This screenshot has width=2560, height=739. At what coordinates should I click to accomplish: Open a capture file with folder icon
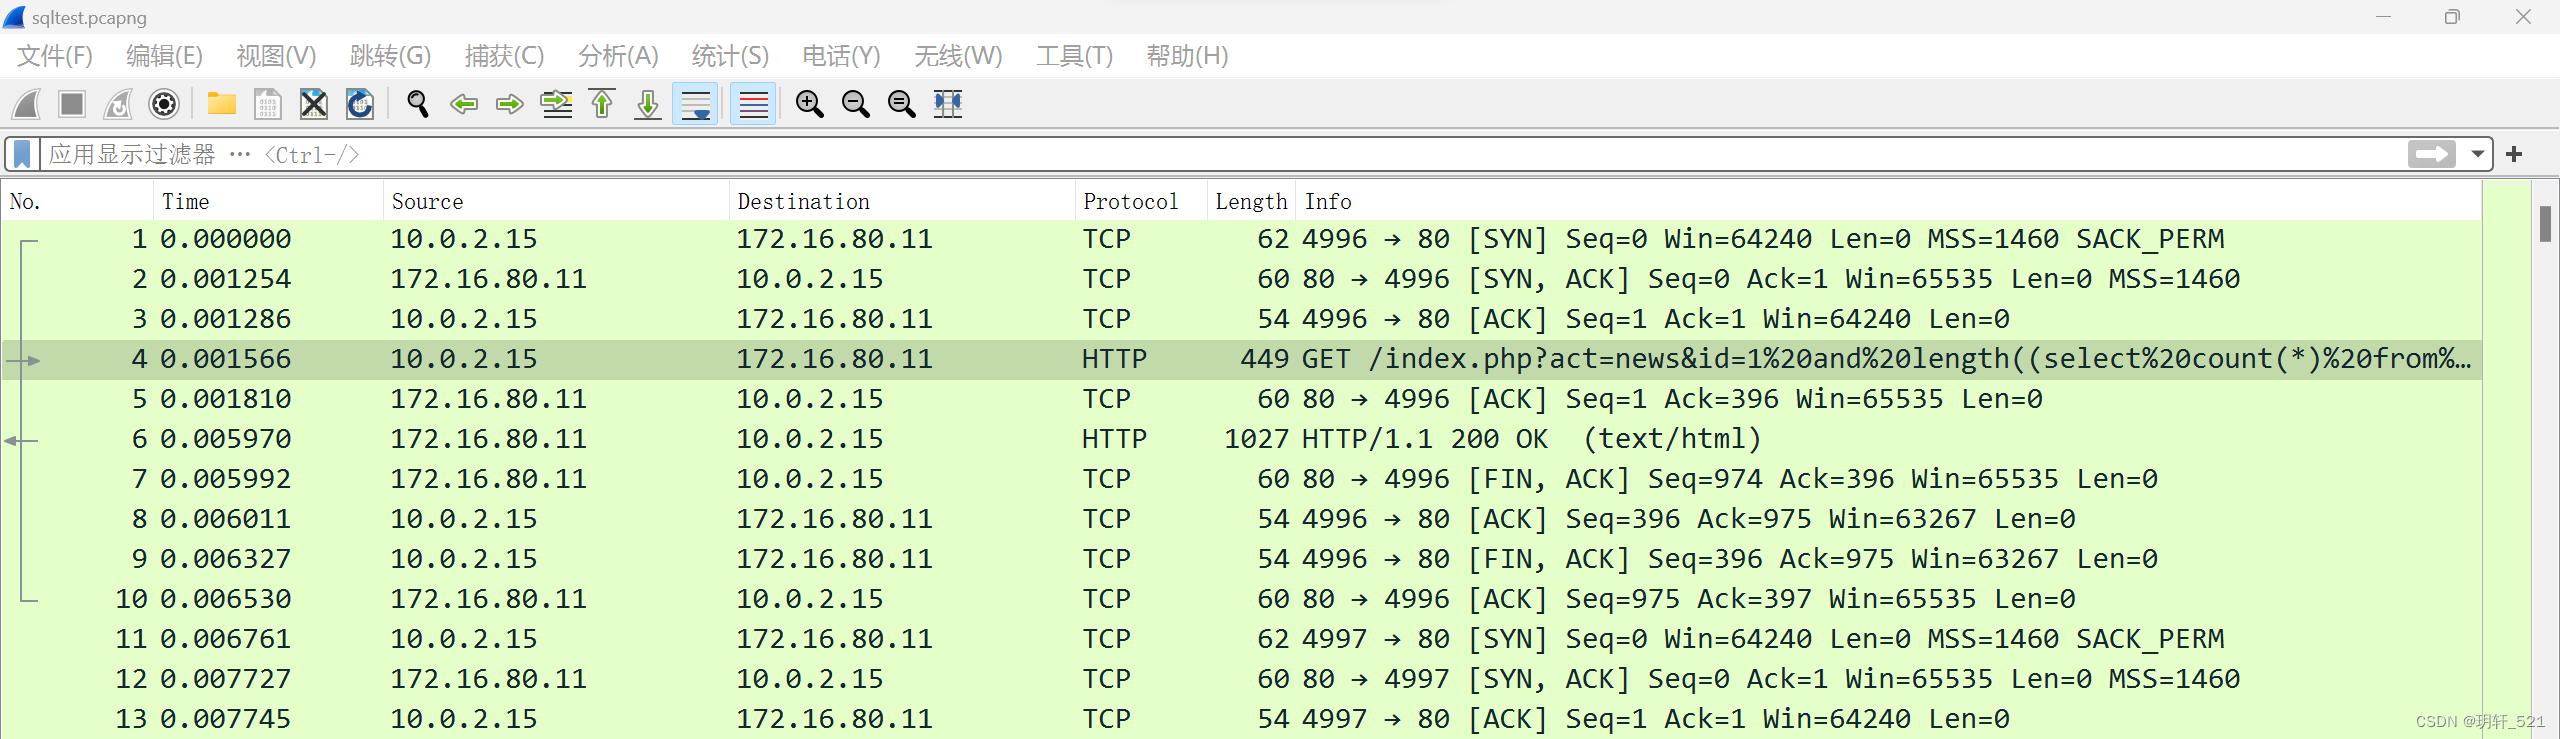point(221,104)
